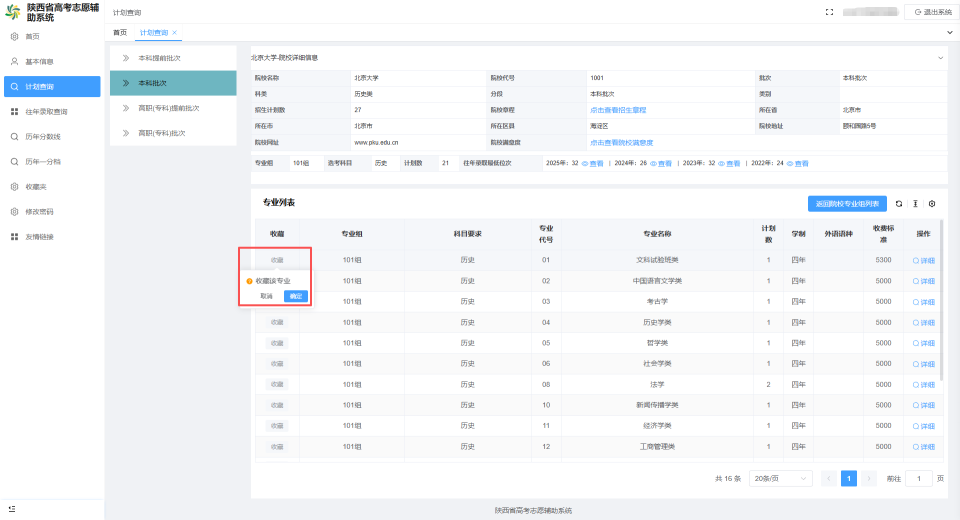This screenshot has height=520, width=960.
Task: Toggle 收藏 for major 08 法学
Action: [x=277, y=385]
